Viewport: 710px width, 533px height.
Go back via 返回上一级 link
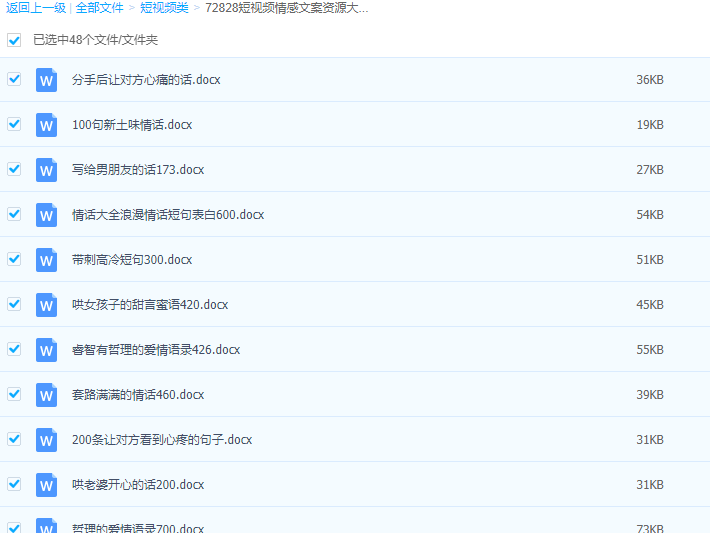[x=36, y=8]
